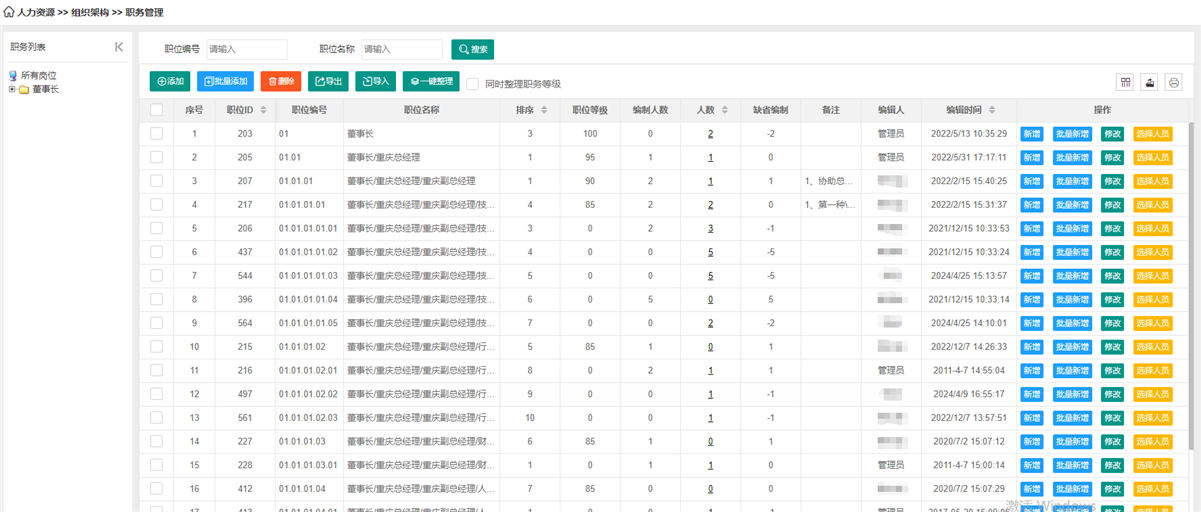Click the 所有岗位 root node icon
1201x512 pixels.
point(13,75)
